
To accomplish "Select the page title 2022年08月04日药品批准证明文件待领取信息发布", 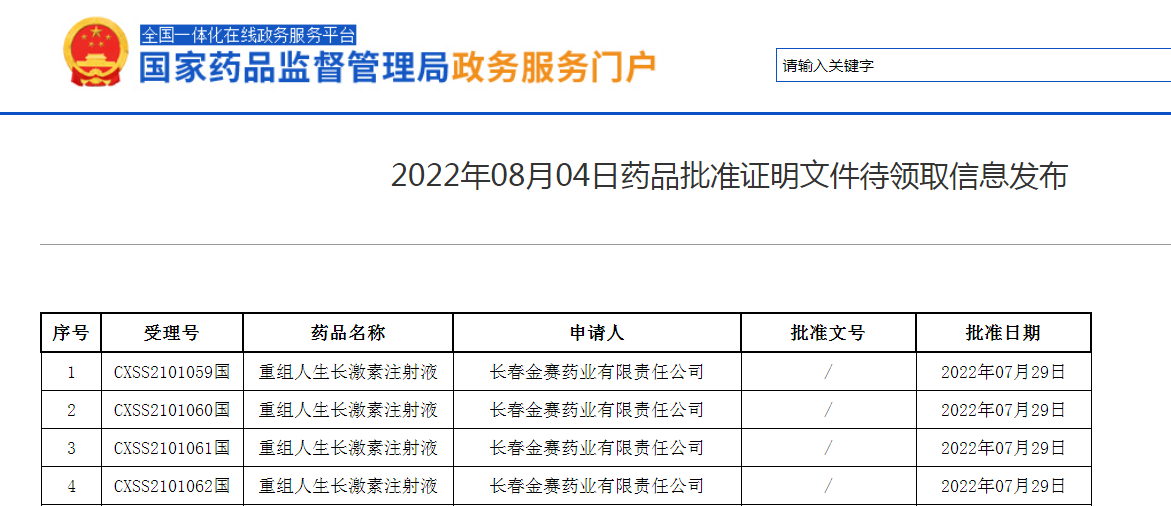I will click(729, 176).
